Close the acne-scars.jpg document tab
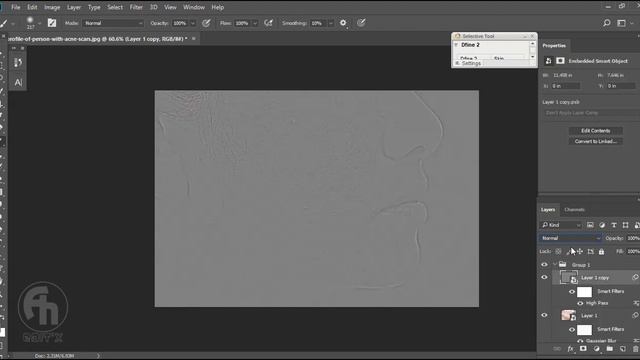 [194, 39]
